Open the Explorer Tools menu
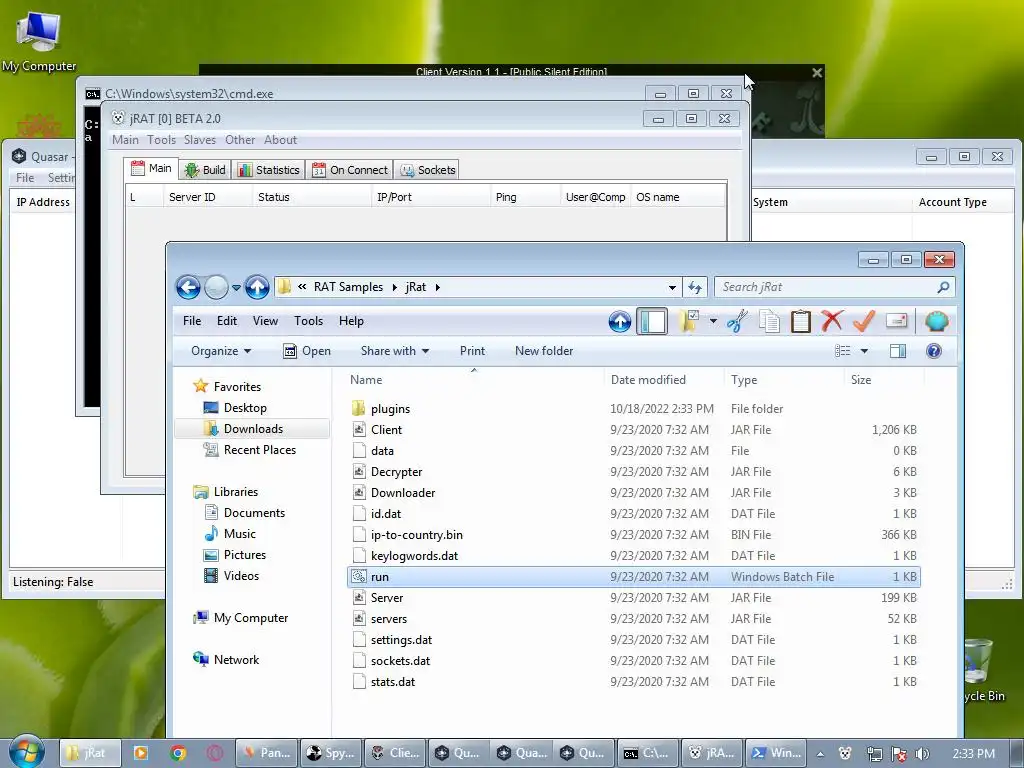 coord(308,321)
